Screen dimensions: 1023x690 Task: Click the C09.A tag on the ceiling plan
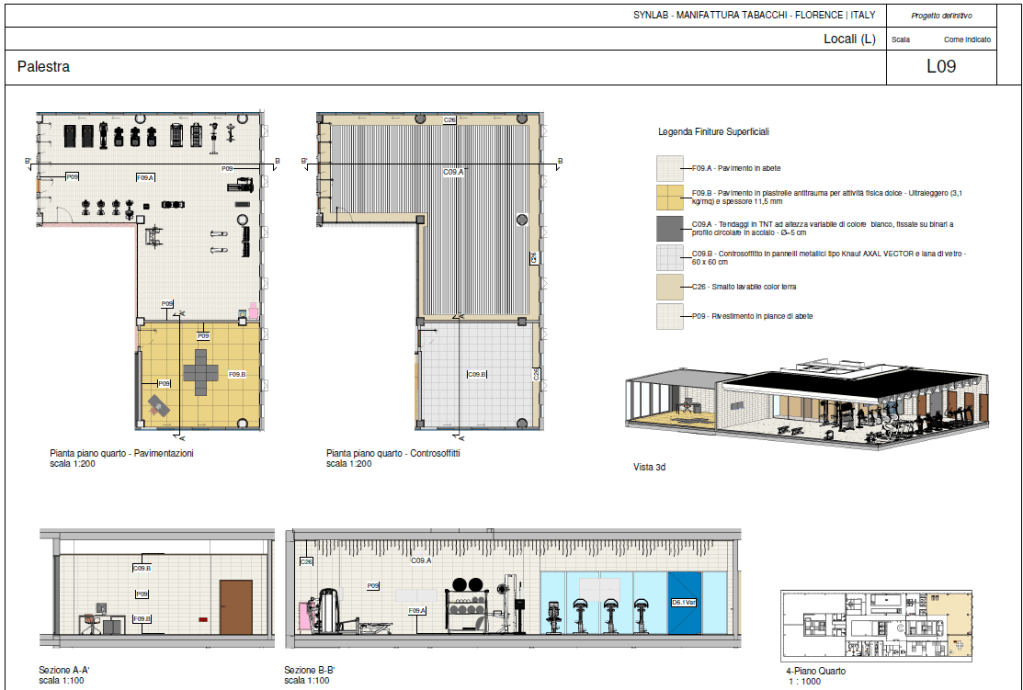(x=453, y=172)
